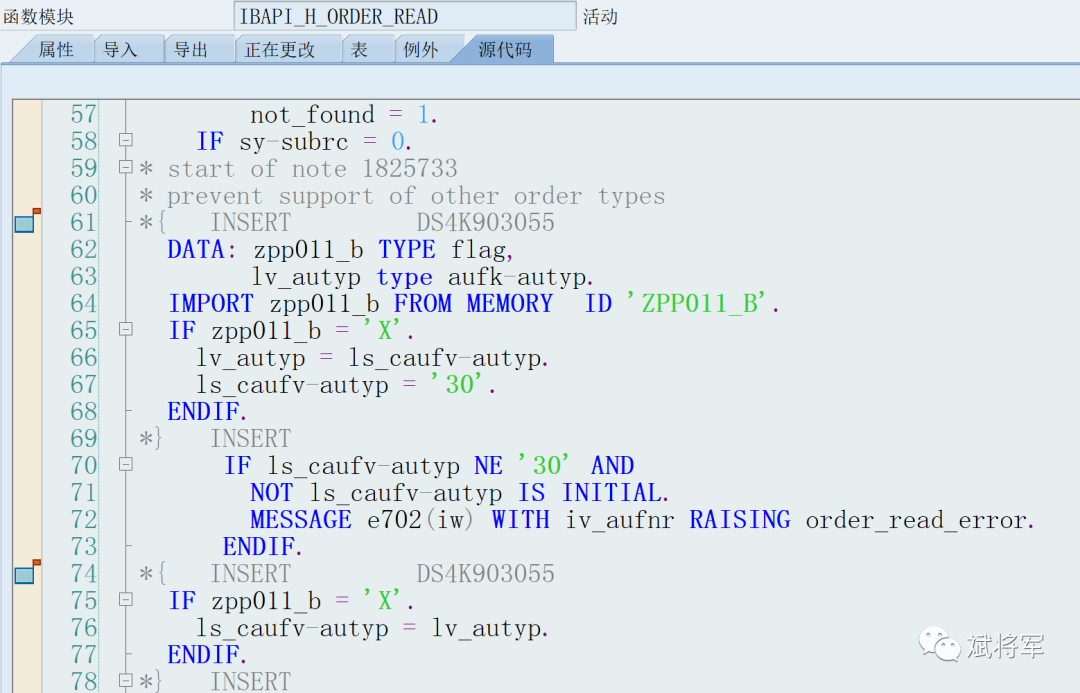Click 'sy-subrc' on line 58
Viewport: 1080px width, 693px height.
click(x=293, y=142)
